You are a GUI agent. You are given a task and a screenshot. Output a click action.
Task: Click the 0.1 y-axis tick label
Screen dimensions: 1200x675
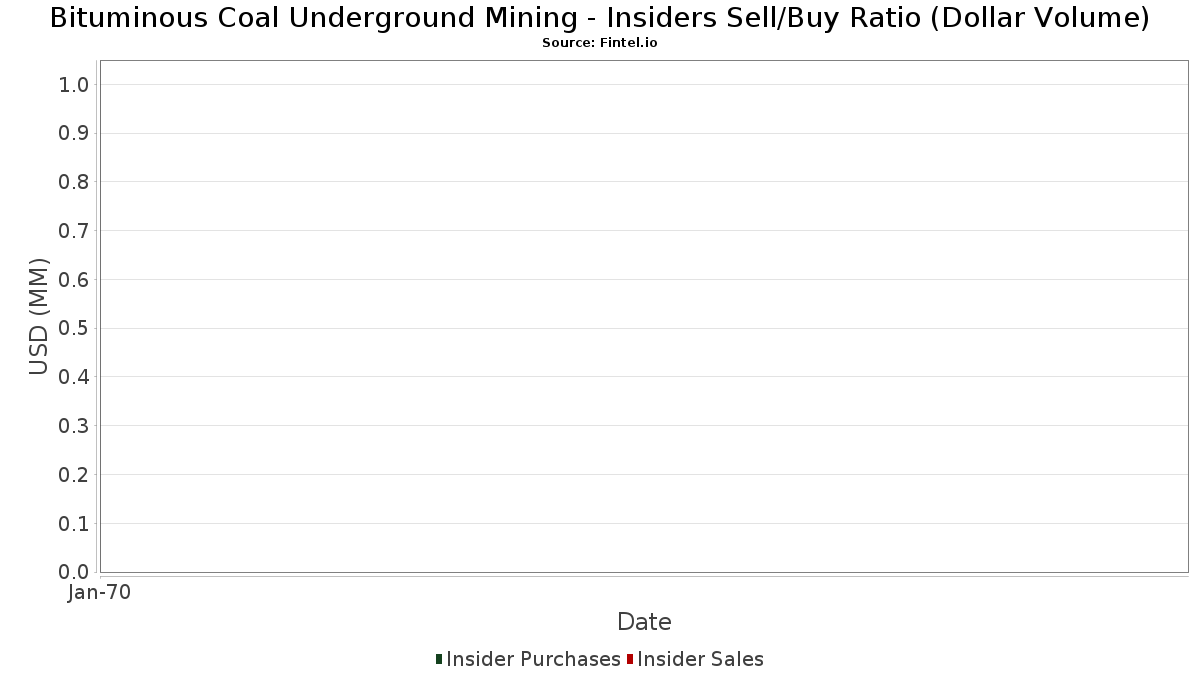click(75, 524)
